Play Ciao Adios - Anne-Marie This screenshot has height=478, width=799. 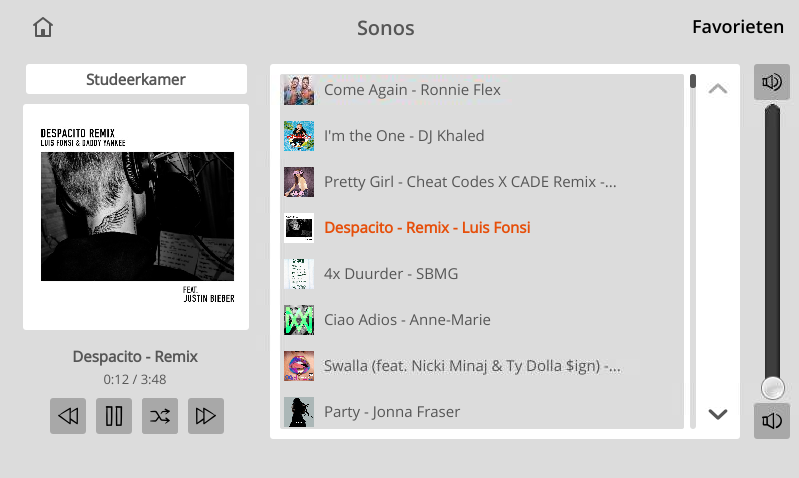482,320
